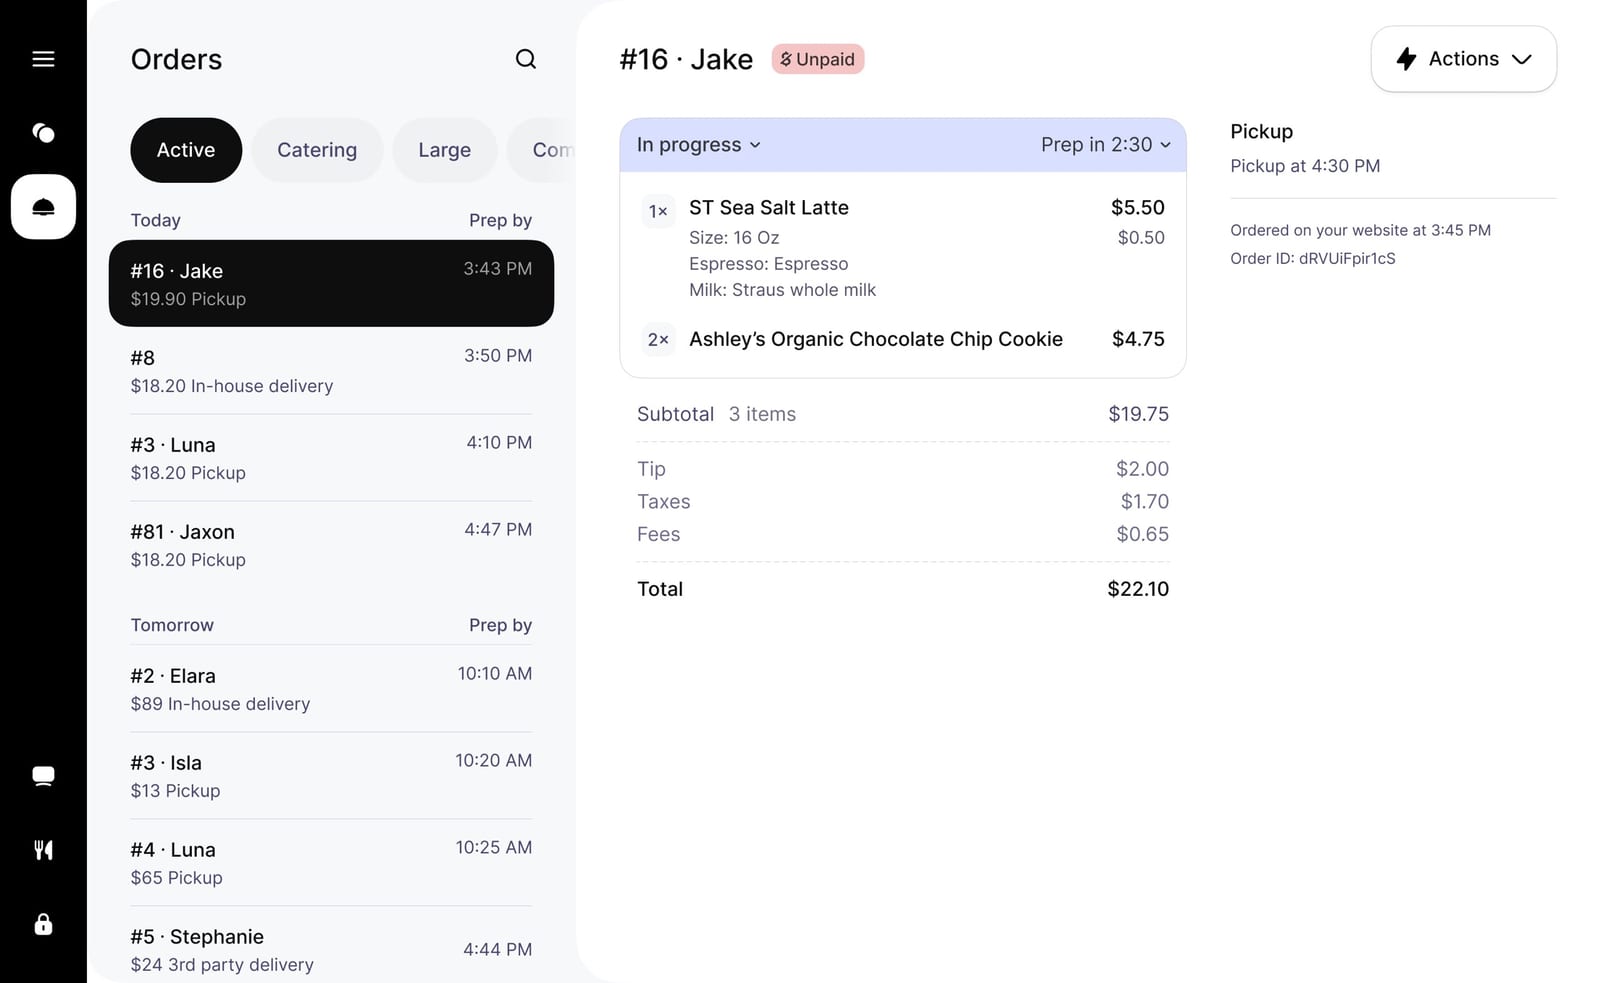
Task: Click the 2× quantity badge for cookie
Action: (658, 340)
